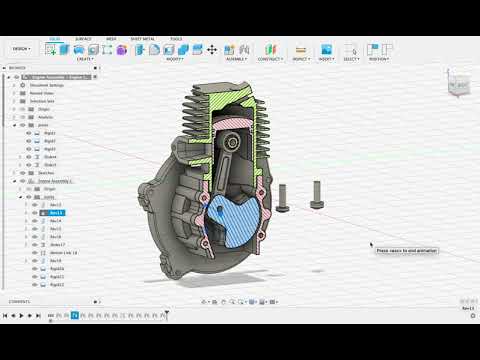The height and width of the screenshot is (360, 480).
Task: Hide Rigid1 joint via its eye icon
Action: (29, 133)
